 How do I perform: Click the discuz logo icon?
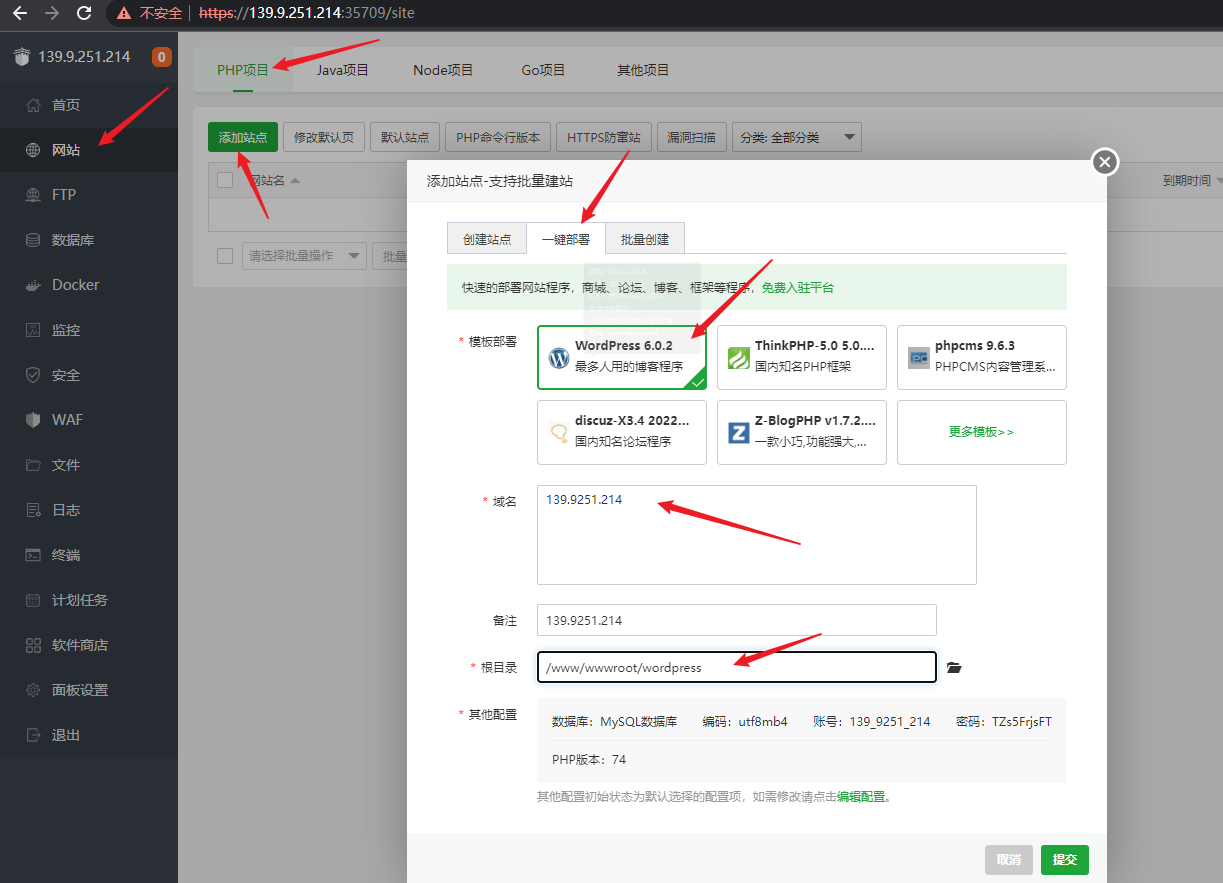click(559, 433)
